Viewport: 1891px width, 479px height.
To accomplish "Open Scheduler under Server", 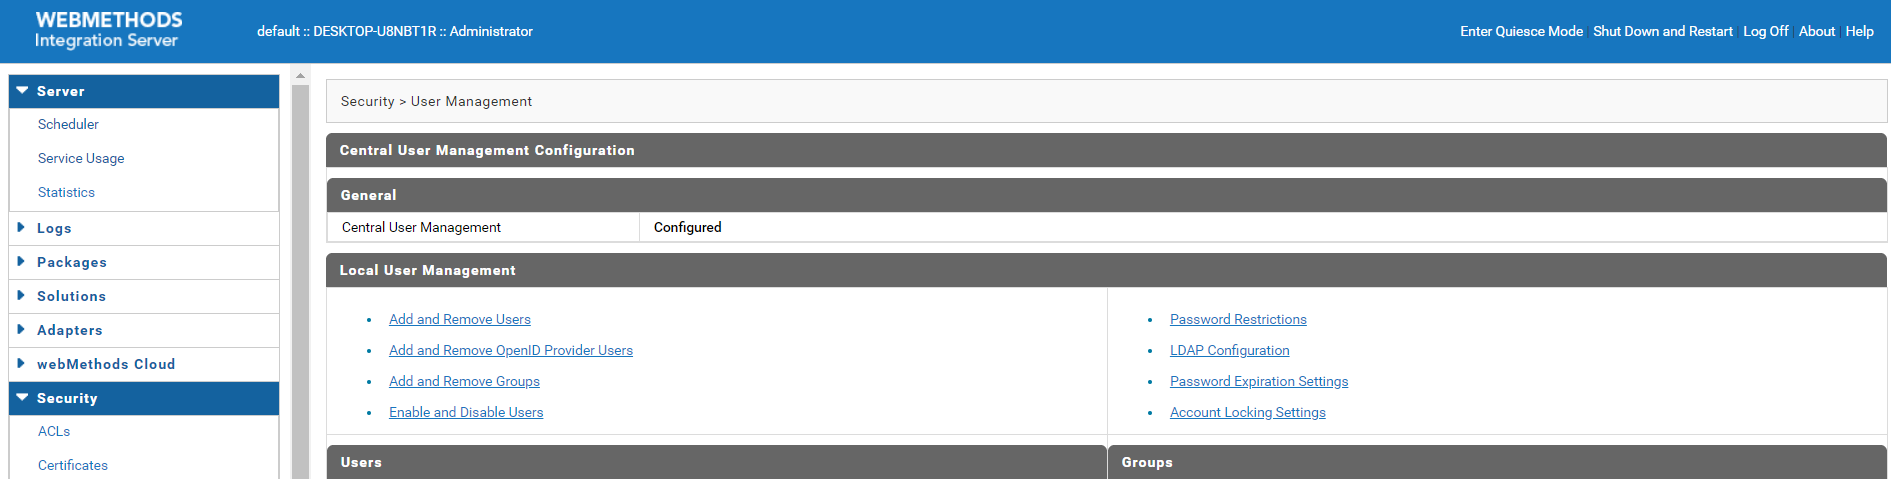I will pos(68,124).
